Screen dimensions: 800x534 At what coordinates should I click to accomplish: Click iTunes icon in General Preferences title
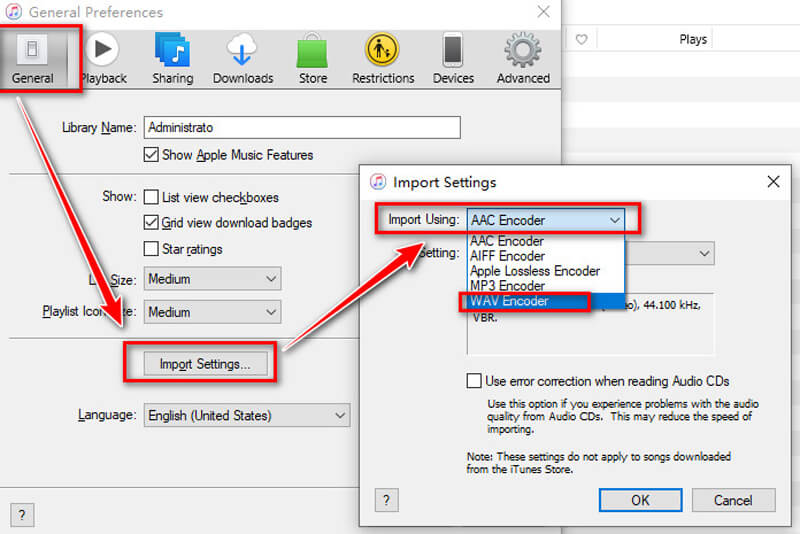click(14, 12)
